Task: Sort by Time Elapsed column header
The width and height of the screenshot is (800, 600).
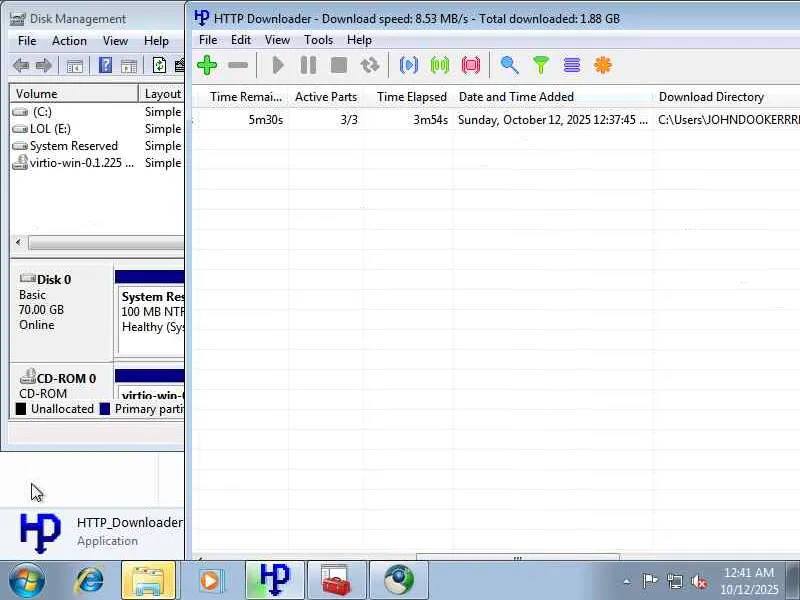Action: coord(408,96)
